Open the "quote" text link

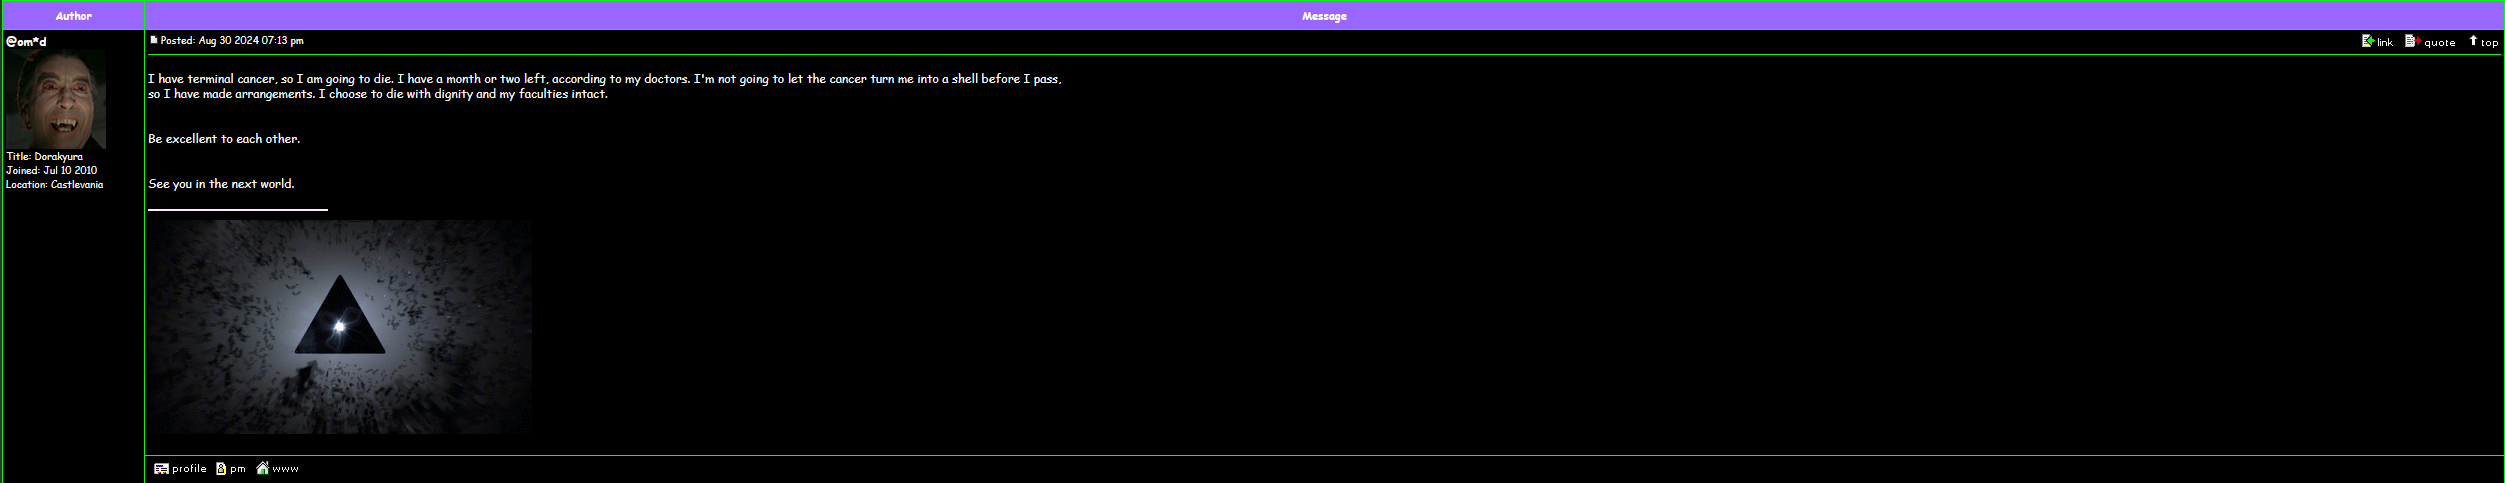pyautogui.click(x=2440, y=42)
